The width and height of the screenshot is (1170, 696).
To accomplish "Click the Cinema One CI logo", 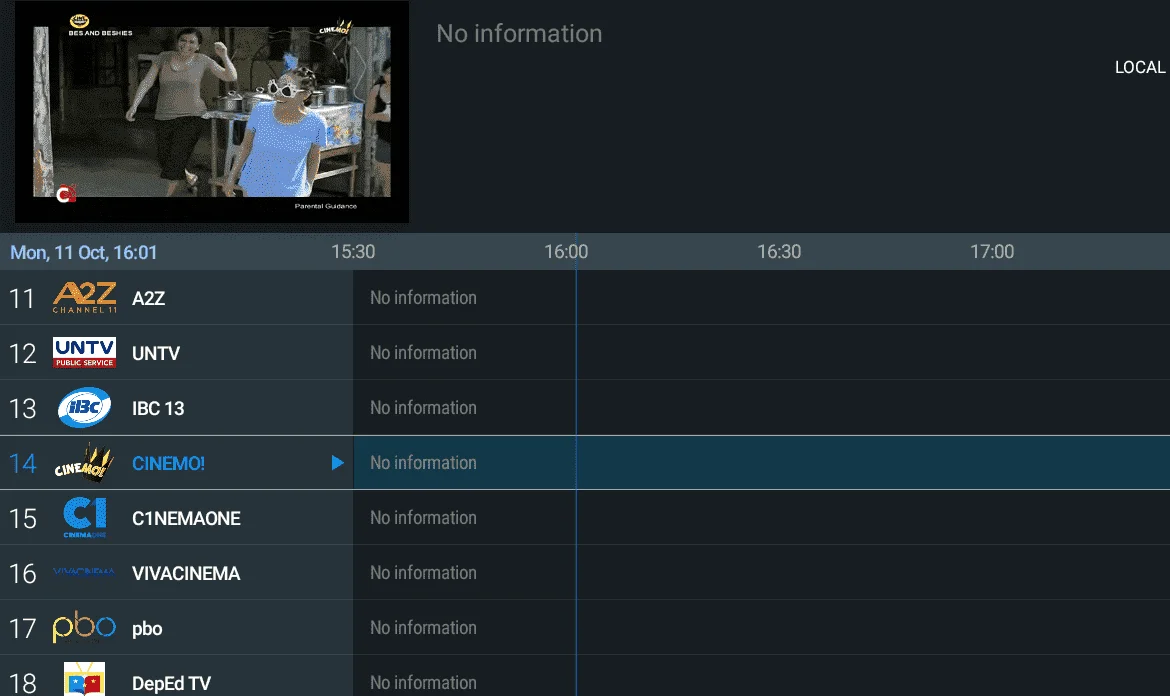I will 84,518.
